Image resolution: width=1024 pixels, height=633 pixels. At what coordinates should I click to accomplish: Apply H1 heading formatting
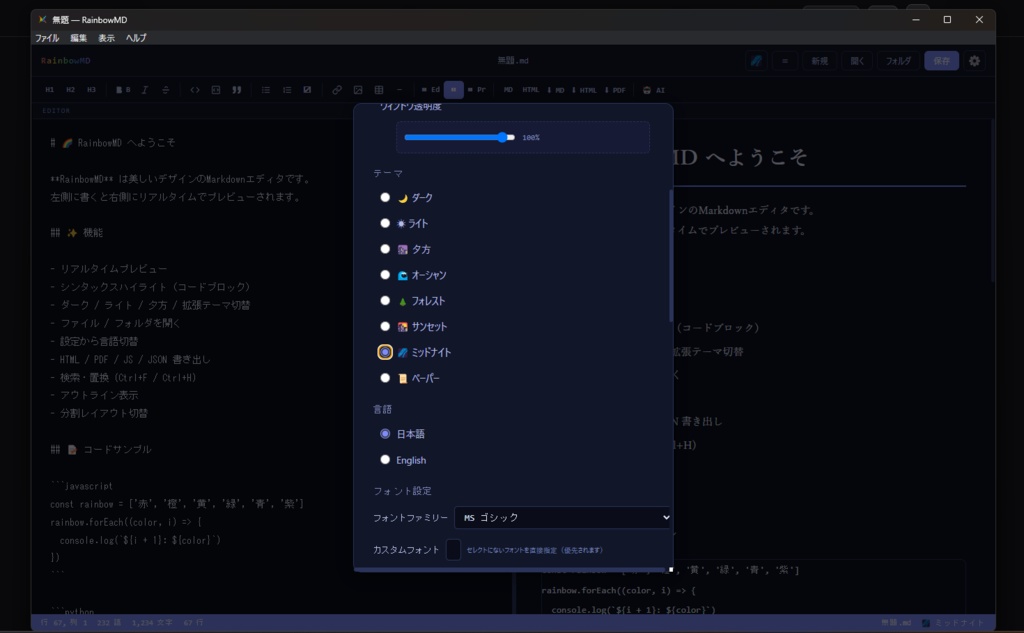(49, 89)
